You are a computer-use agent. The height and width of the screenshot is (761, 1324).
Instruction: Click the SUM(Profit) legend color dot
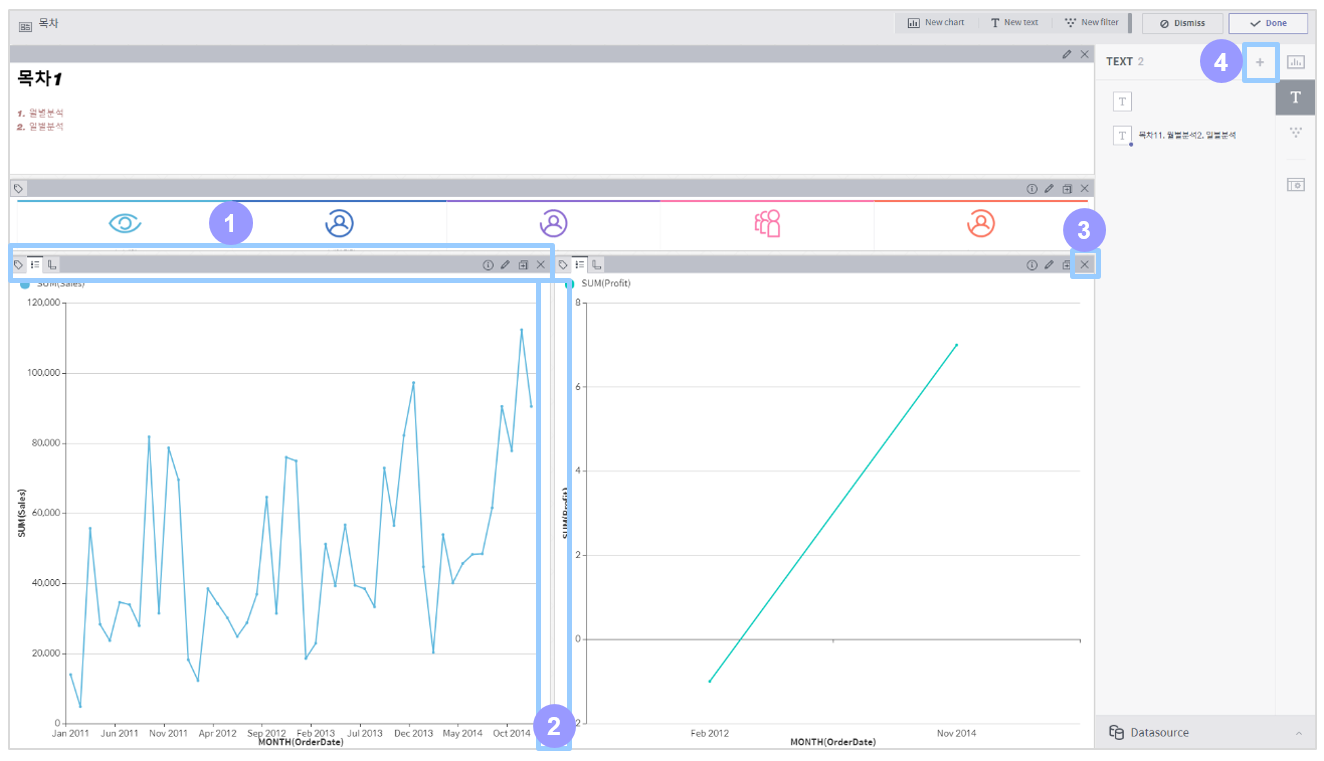[x=570, y=284]
